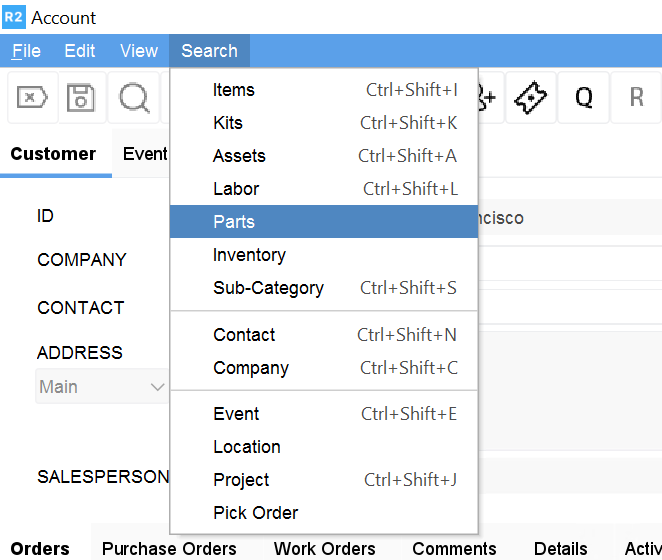Click the save floppy disk icon
662x560 pixels.
[82, 97]
